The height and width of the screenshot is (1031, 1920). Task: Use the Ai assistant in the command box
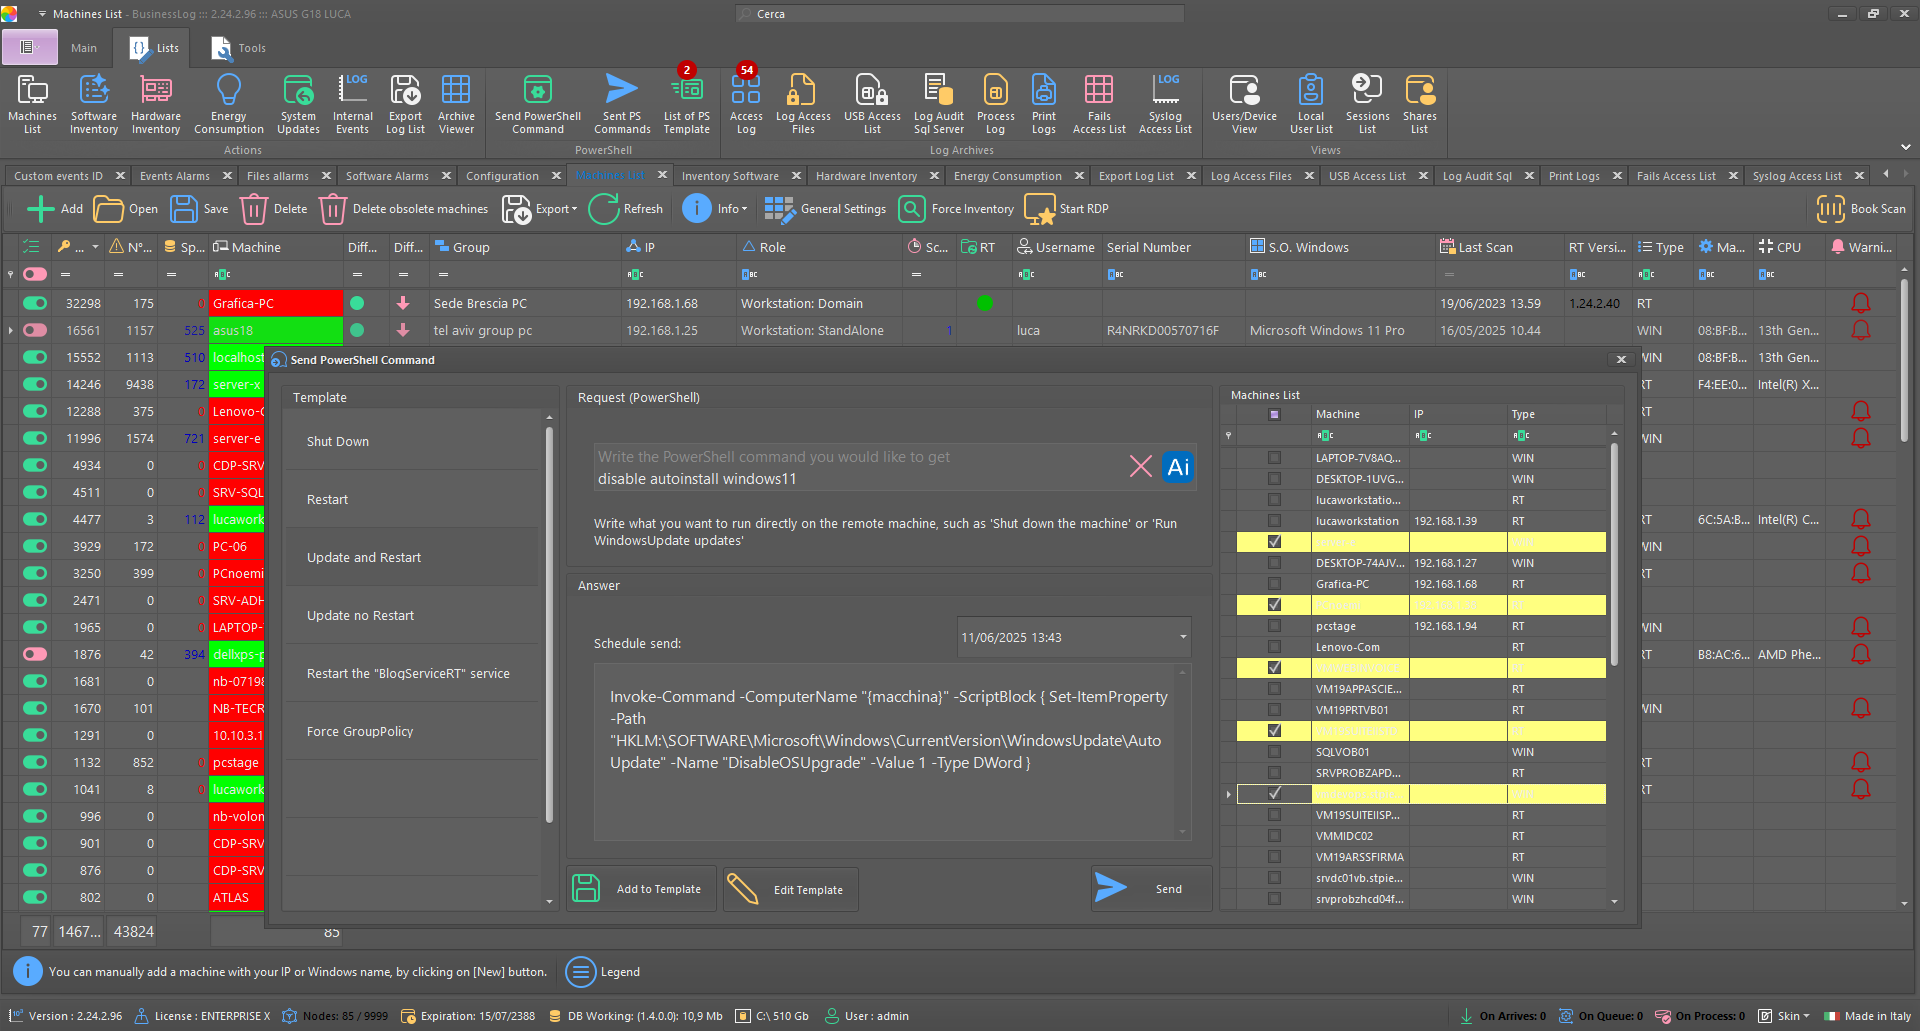click(x=1177, y=466)
